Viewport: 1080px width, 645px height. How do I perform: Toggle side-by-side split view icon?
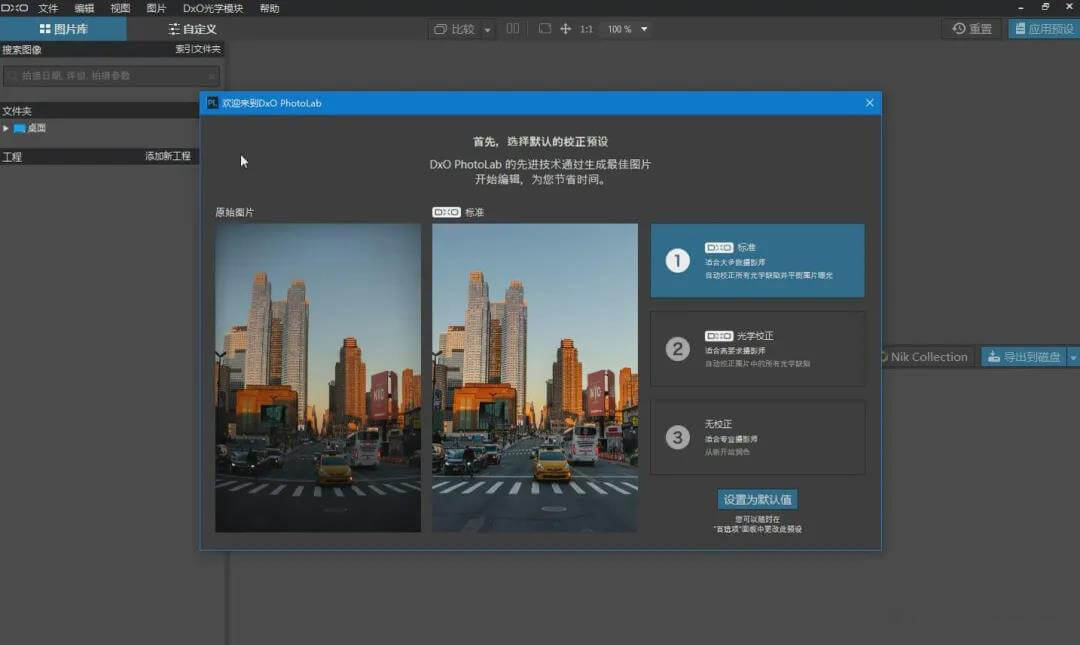click(x=512, y=29)
